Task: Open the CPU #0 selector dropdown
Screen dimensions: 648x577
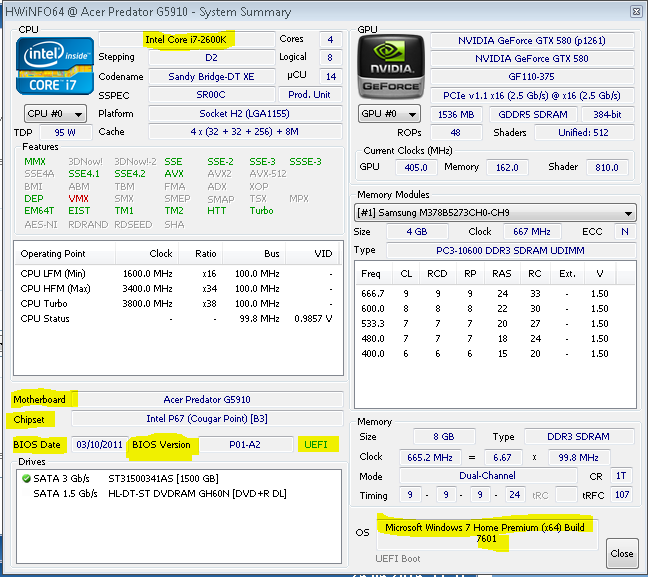Action: click(55, 114)
